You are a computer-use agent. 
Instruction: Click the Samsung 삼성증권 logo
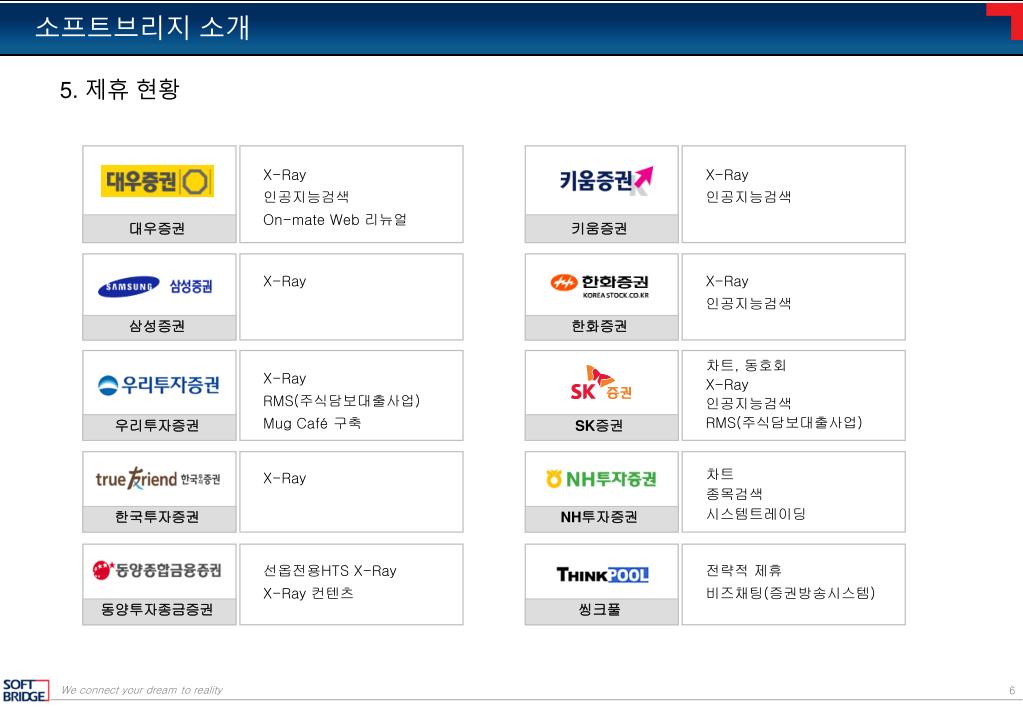(155, 286)
